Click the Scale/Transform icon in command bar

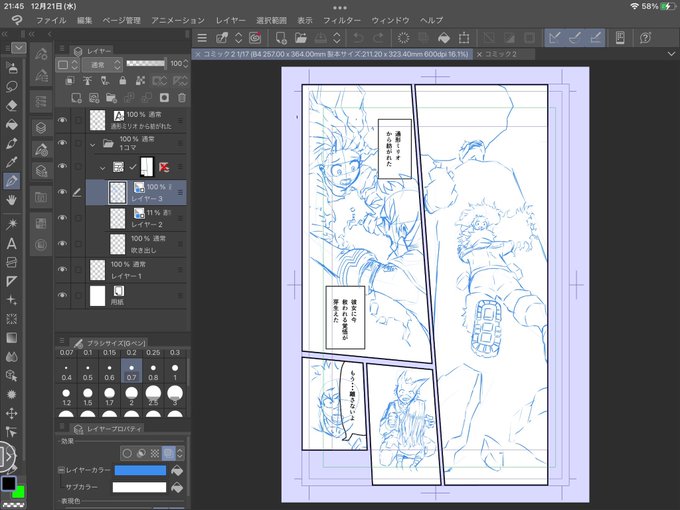464,38
